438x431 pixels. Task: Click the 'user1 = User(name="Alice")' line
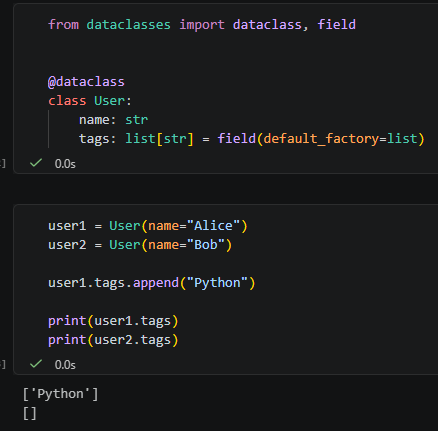[148, 226]
